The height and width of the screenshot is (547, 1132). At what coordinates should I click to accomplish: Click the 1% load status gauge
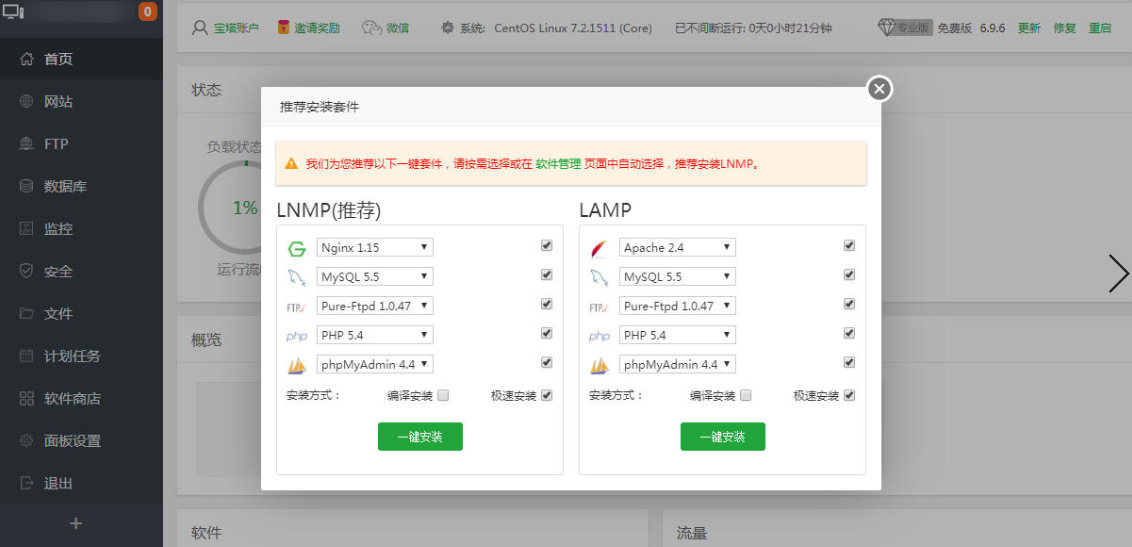tap(244, 208)
